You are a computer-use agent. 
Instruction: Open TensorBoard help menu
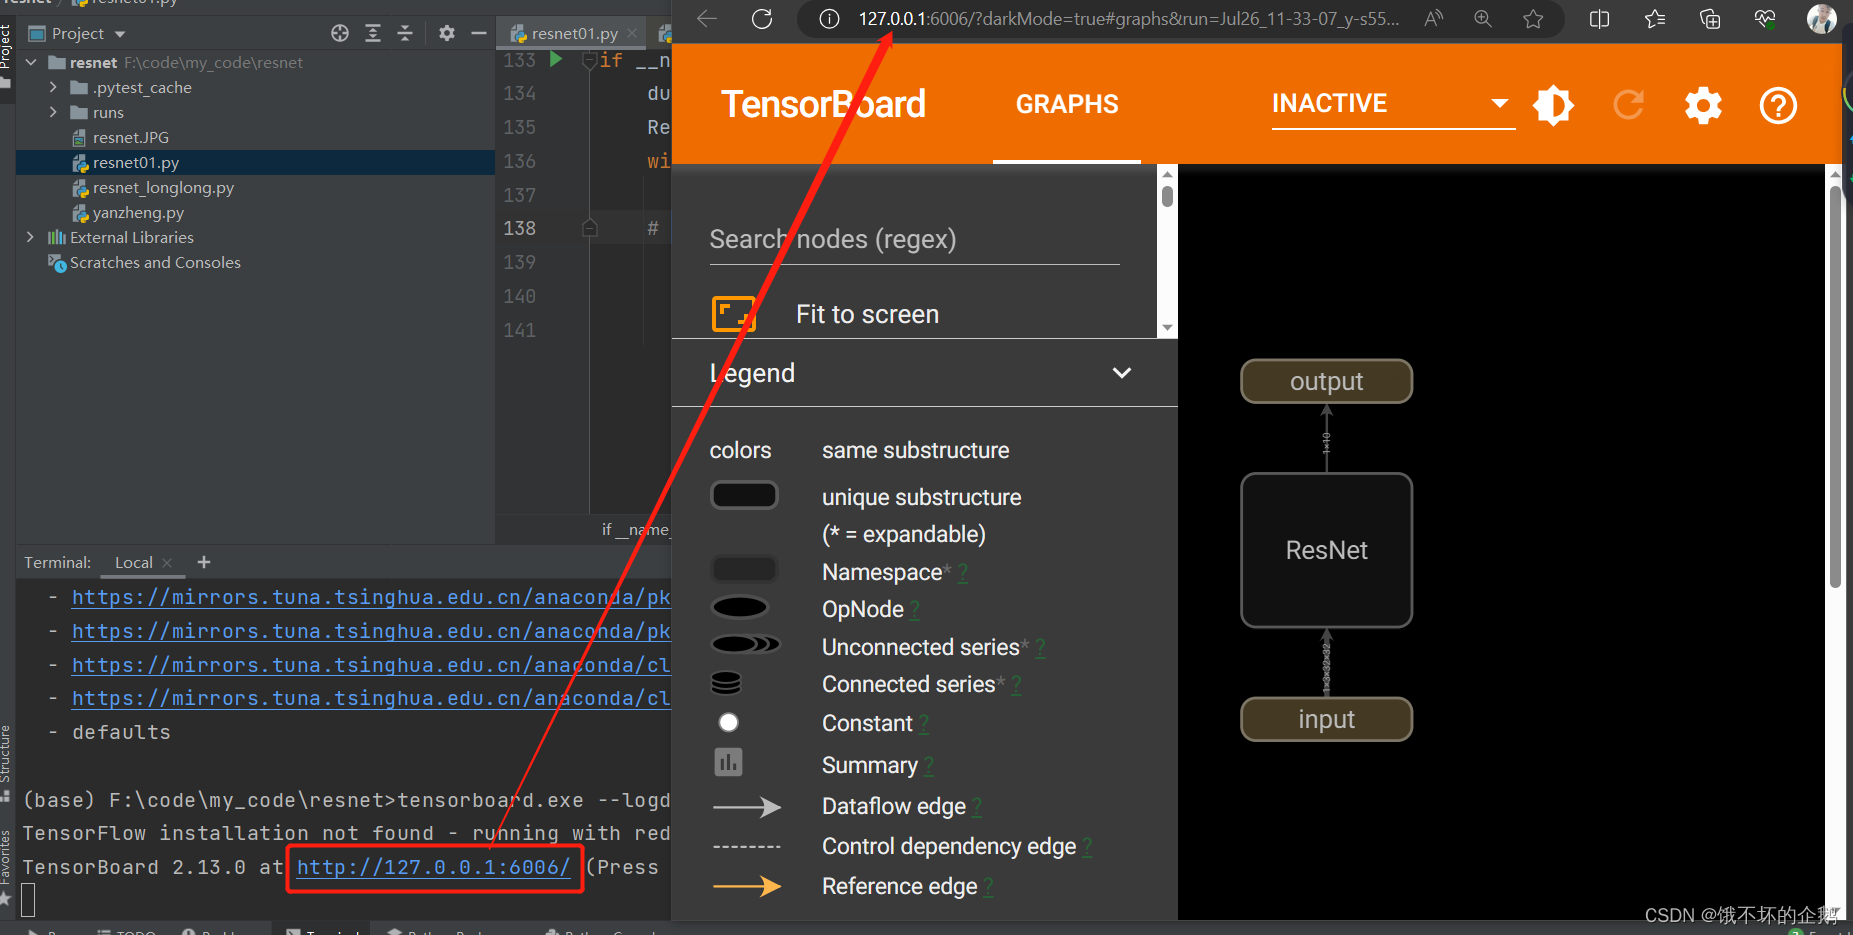click(x=1778, y=105)
